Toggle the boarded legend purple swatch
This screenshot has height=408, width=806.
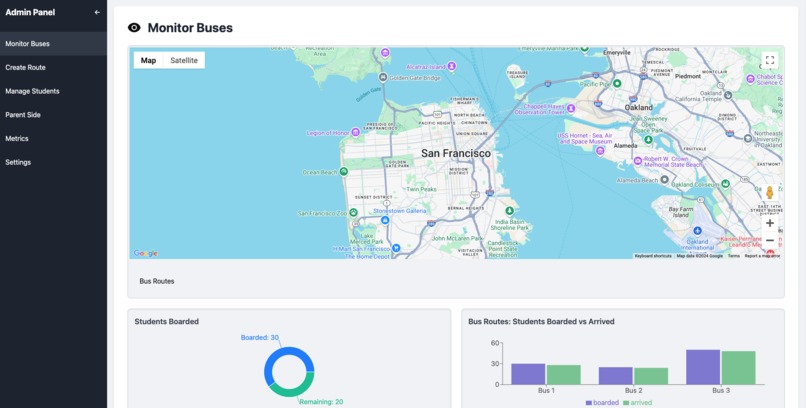click(x=588, y=403)
